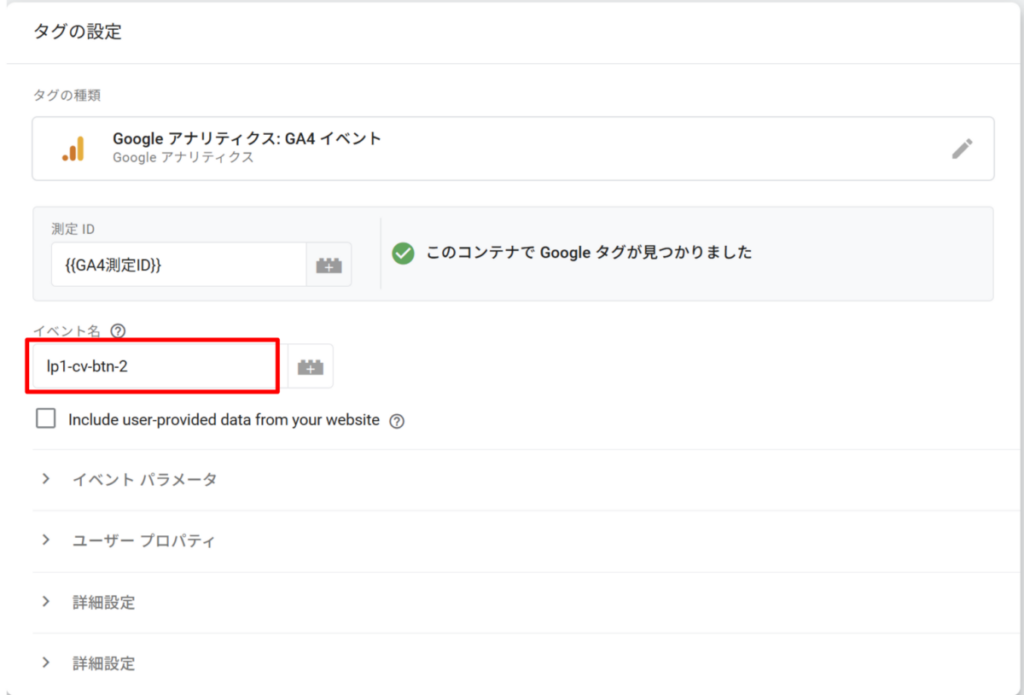Click the イベント名 field showing lp1-cv-btn-2

152,367
